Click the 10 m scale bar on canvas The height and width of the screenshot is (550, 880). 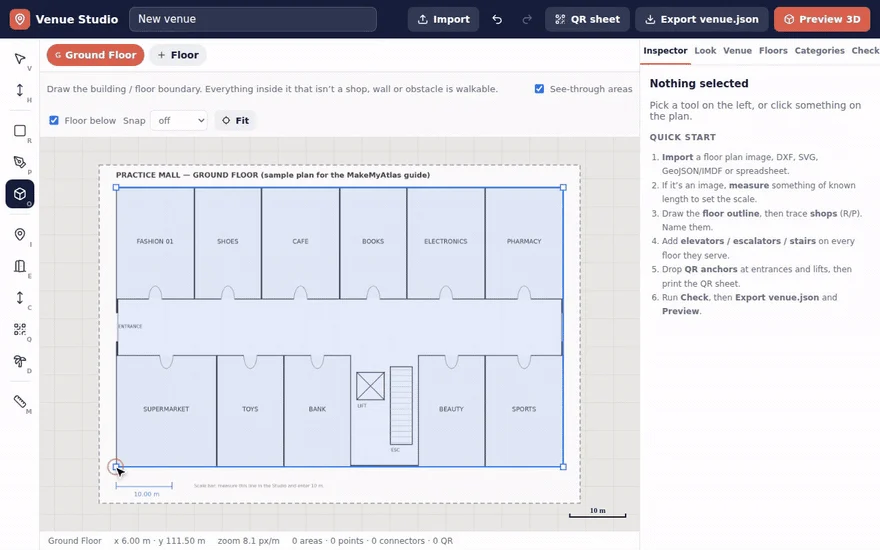click(x=597, y=513)
